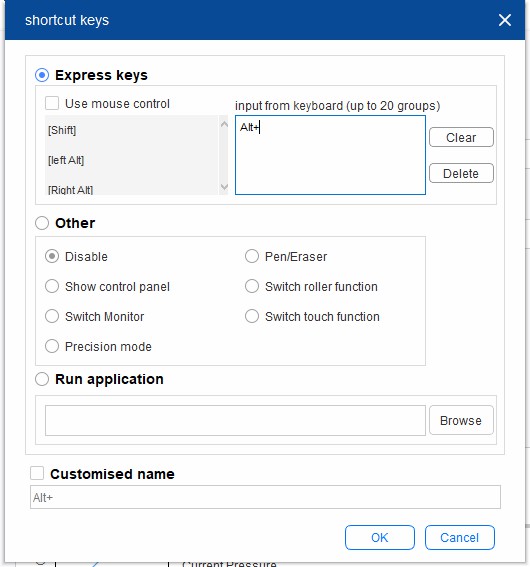Clear the keyboard shortcut input

461,137
